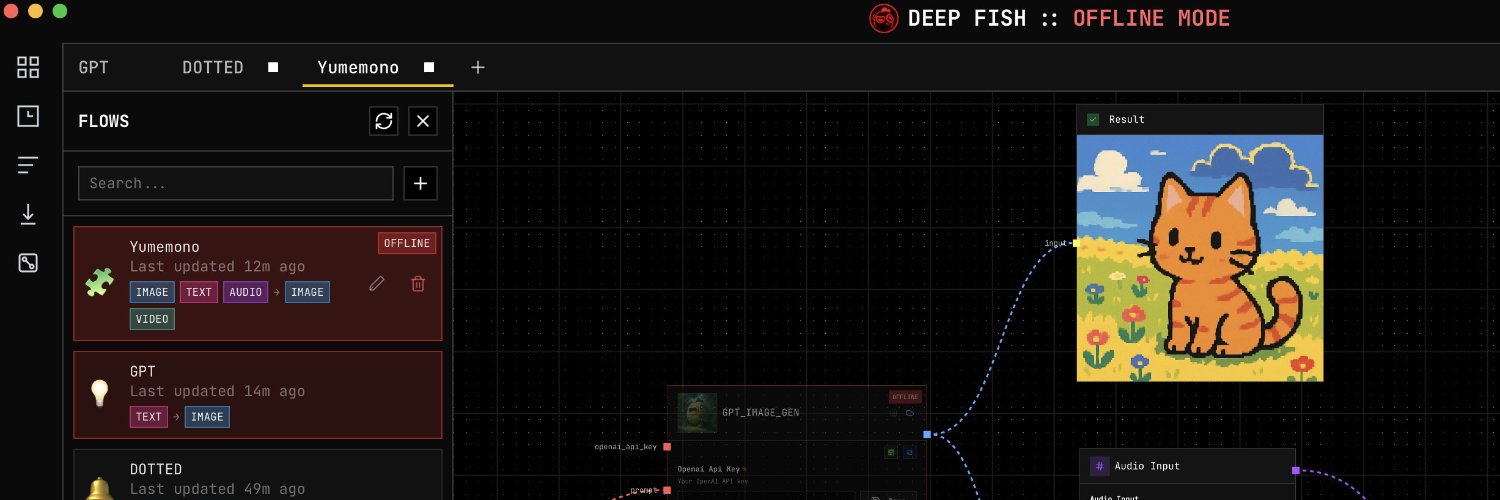Click 'Last updated 14m ago' text

[x=218, y=391]
